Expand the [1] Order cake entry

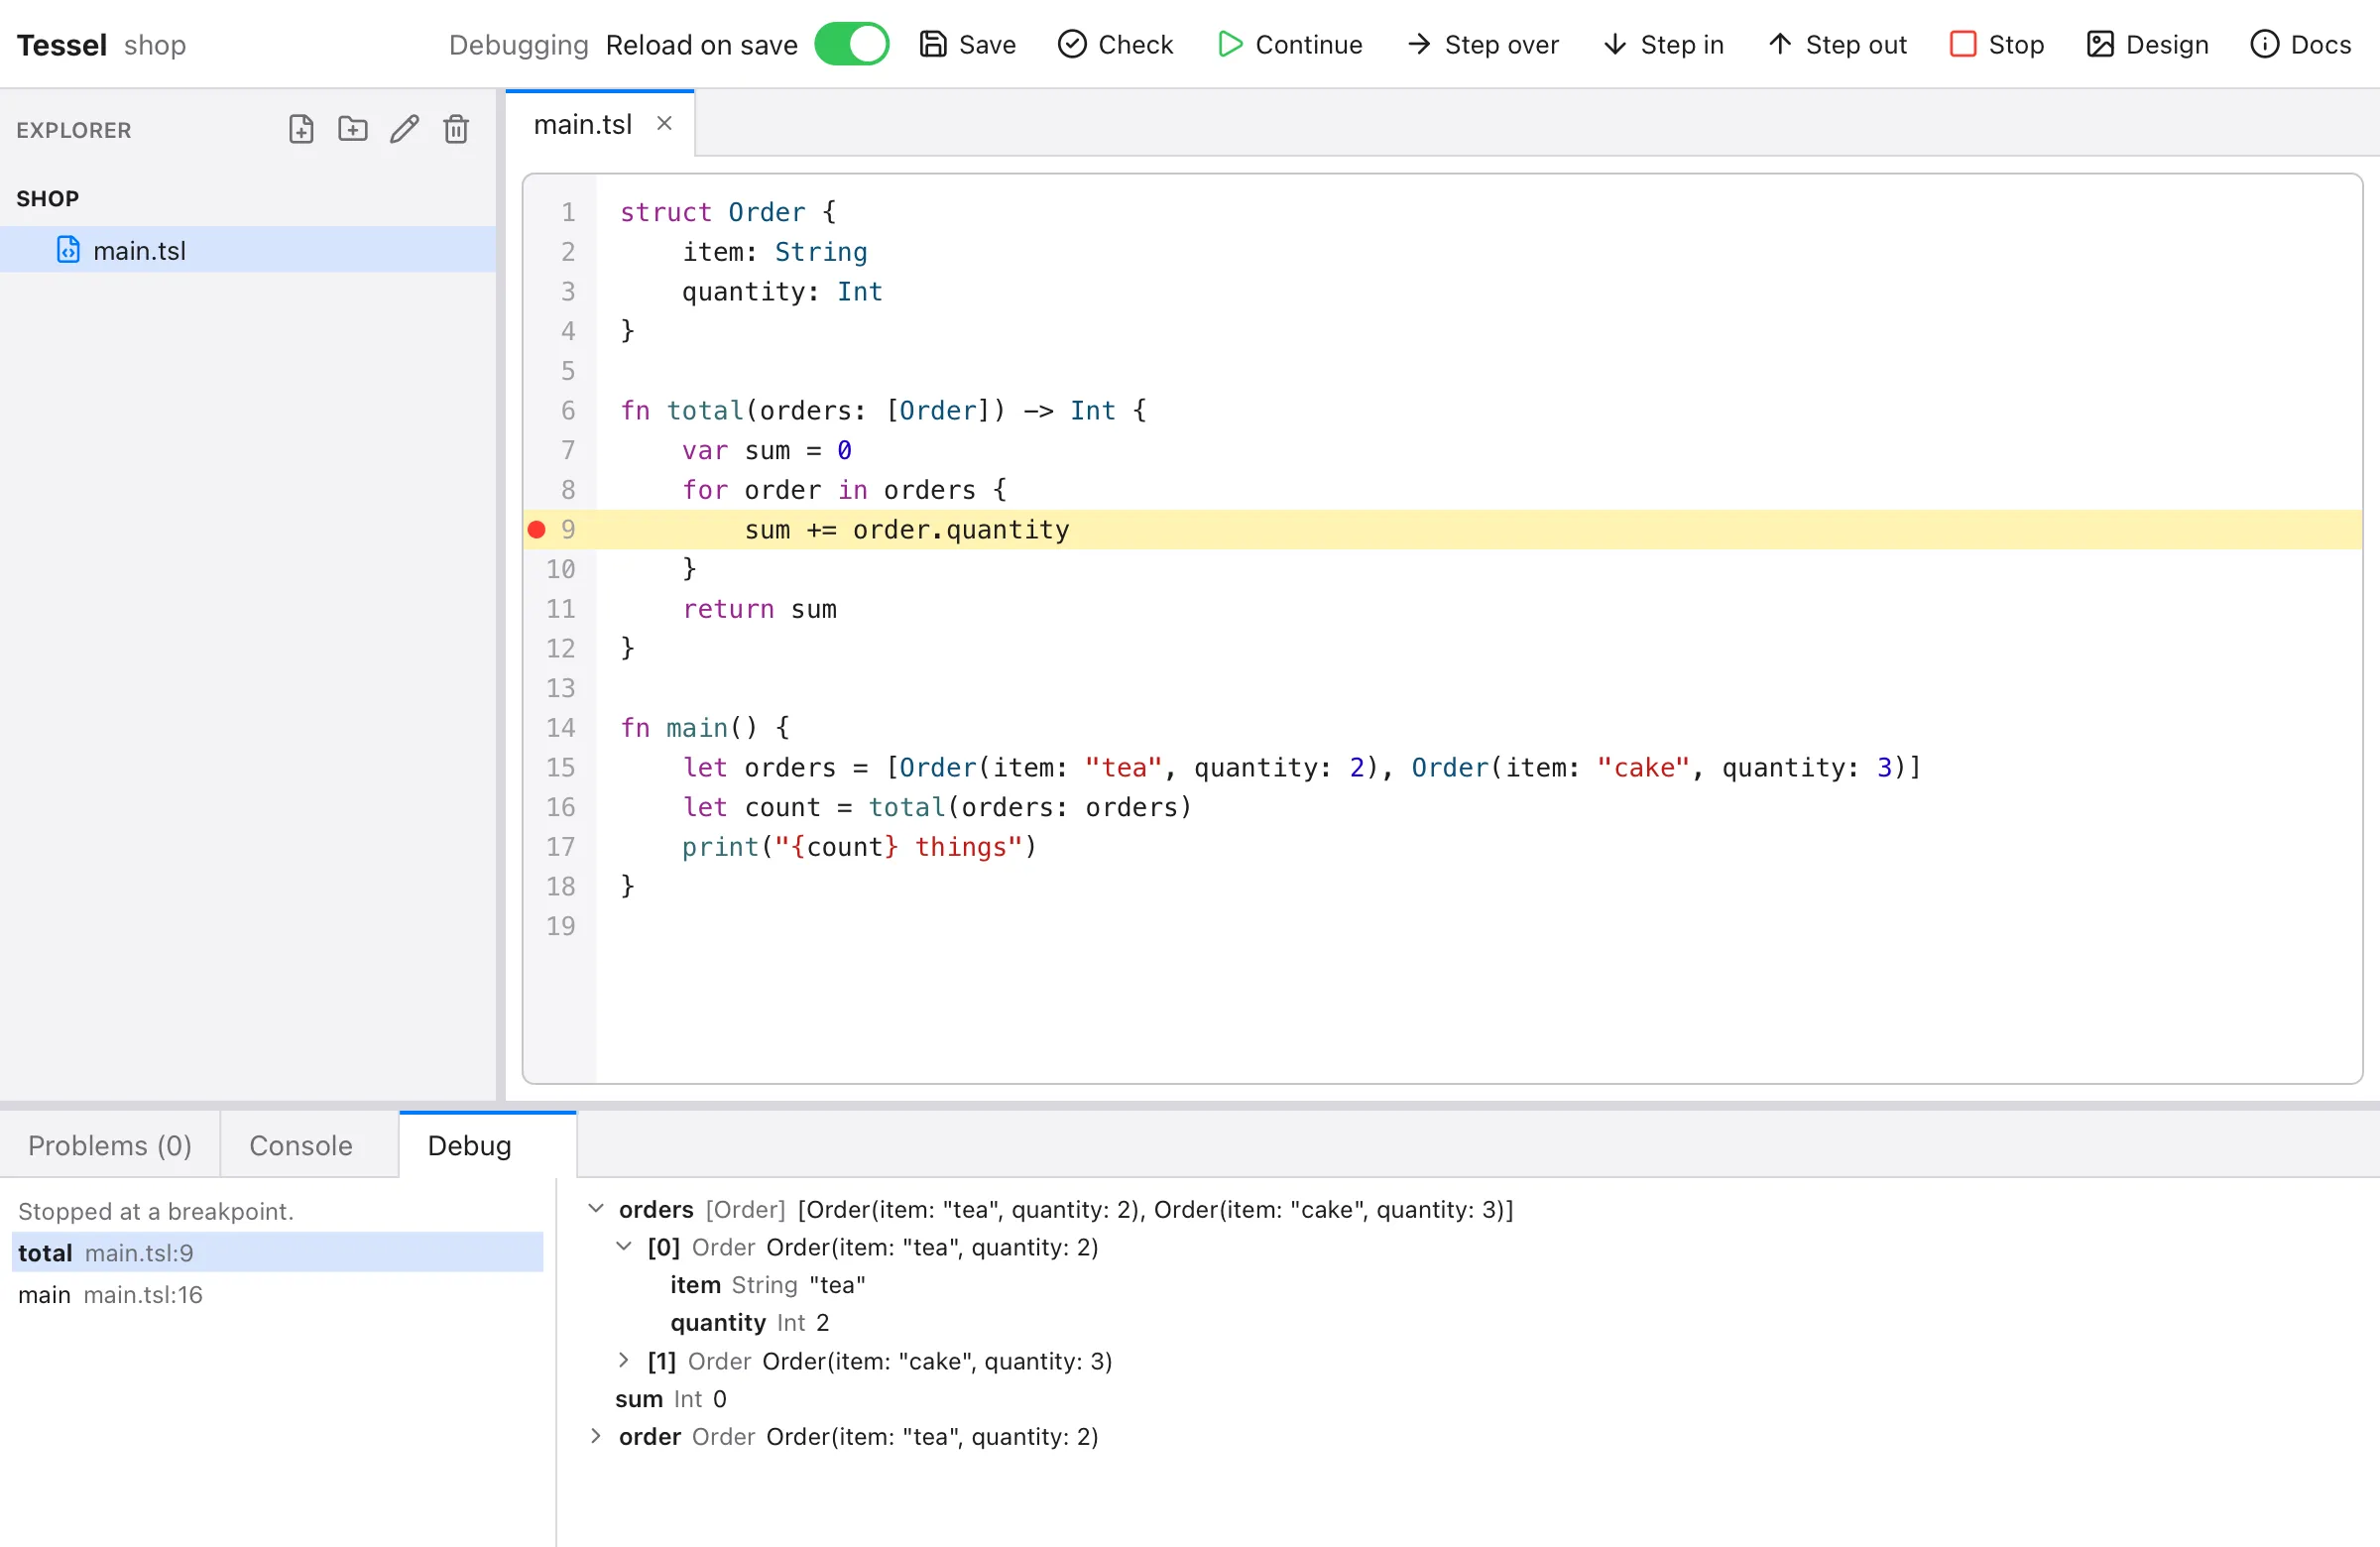624,1361
